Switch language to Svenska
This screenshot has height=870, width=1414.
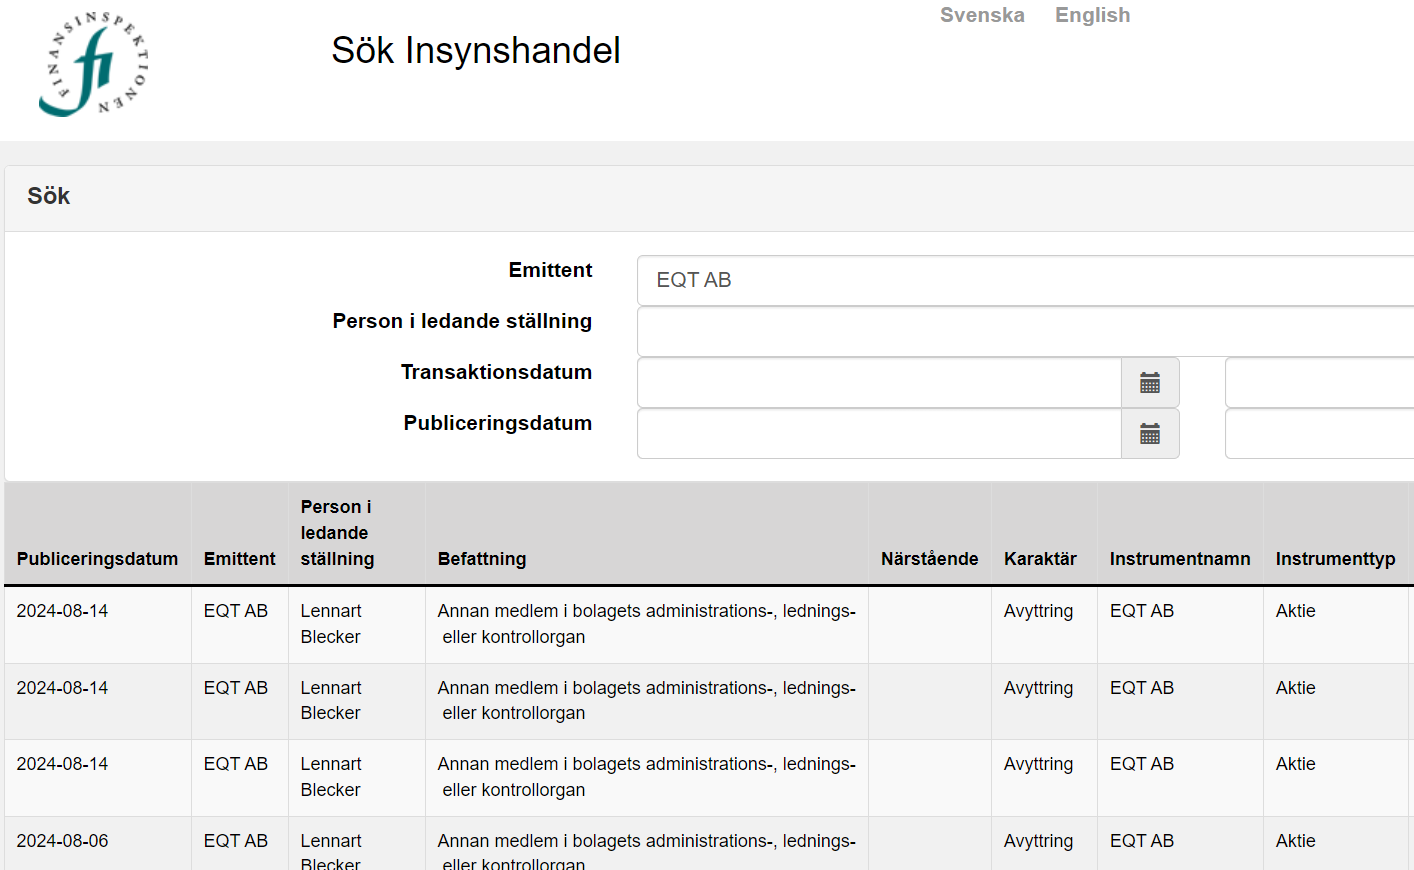pos(982,15)
